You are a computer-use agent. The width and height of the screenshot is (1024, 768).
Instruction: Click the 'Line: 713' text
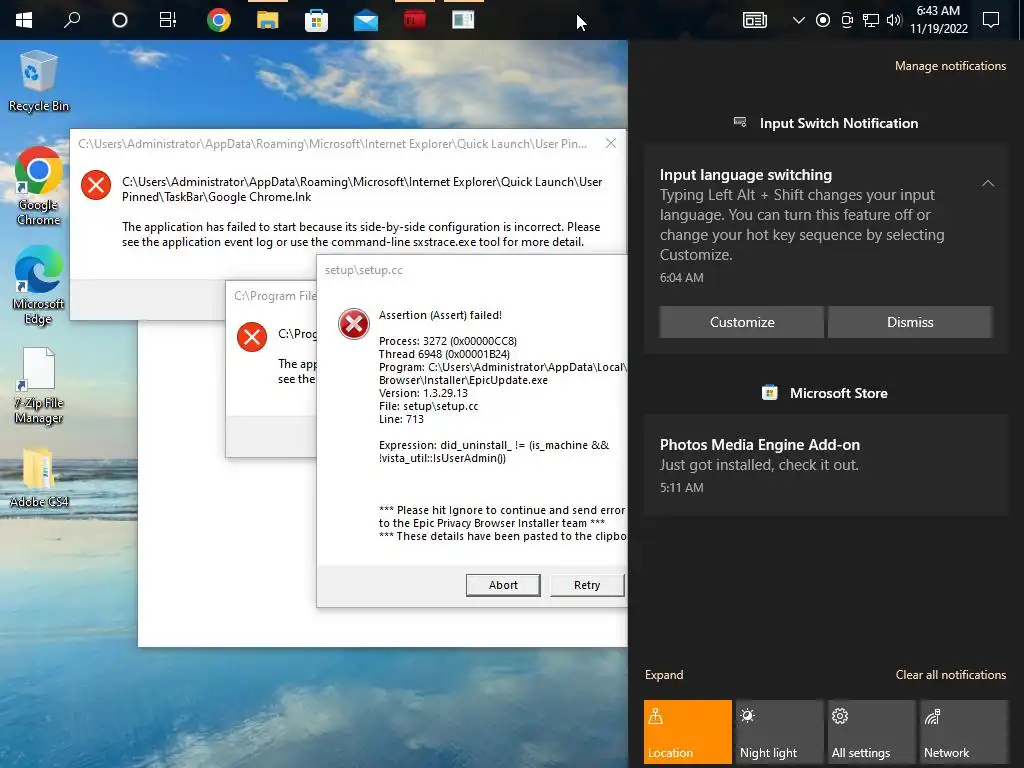[x=401, y=419]
